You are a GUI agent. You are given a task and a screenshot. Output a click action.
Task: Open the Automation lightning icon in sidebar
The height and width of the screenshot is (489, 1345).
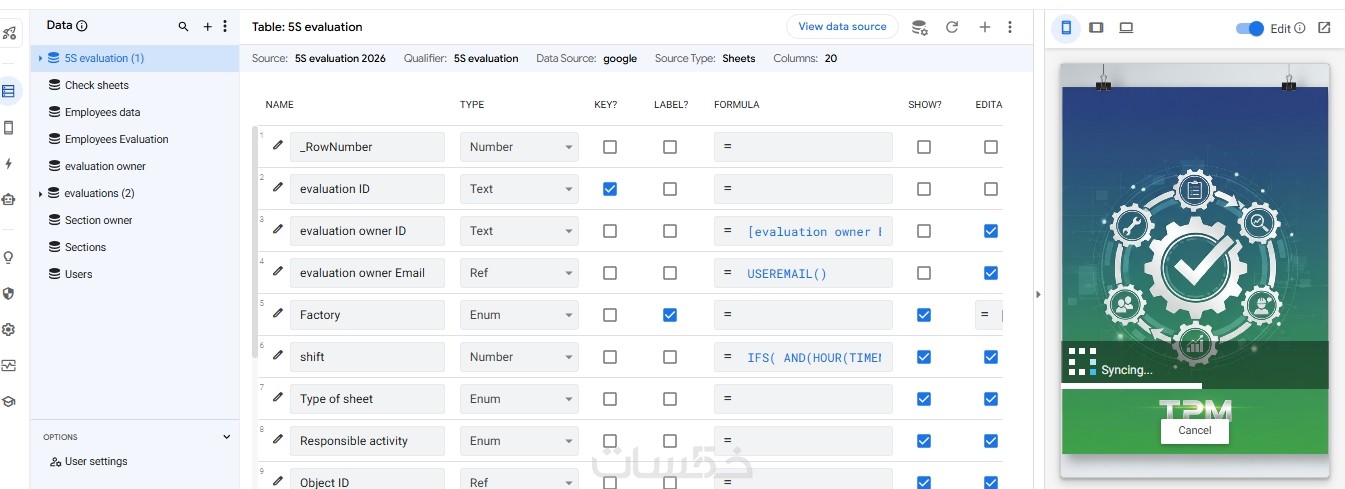click(9, 163)
